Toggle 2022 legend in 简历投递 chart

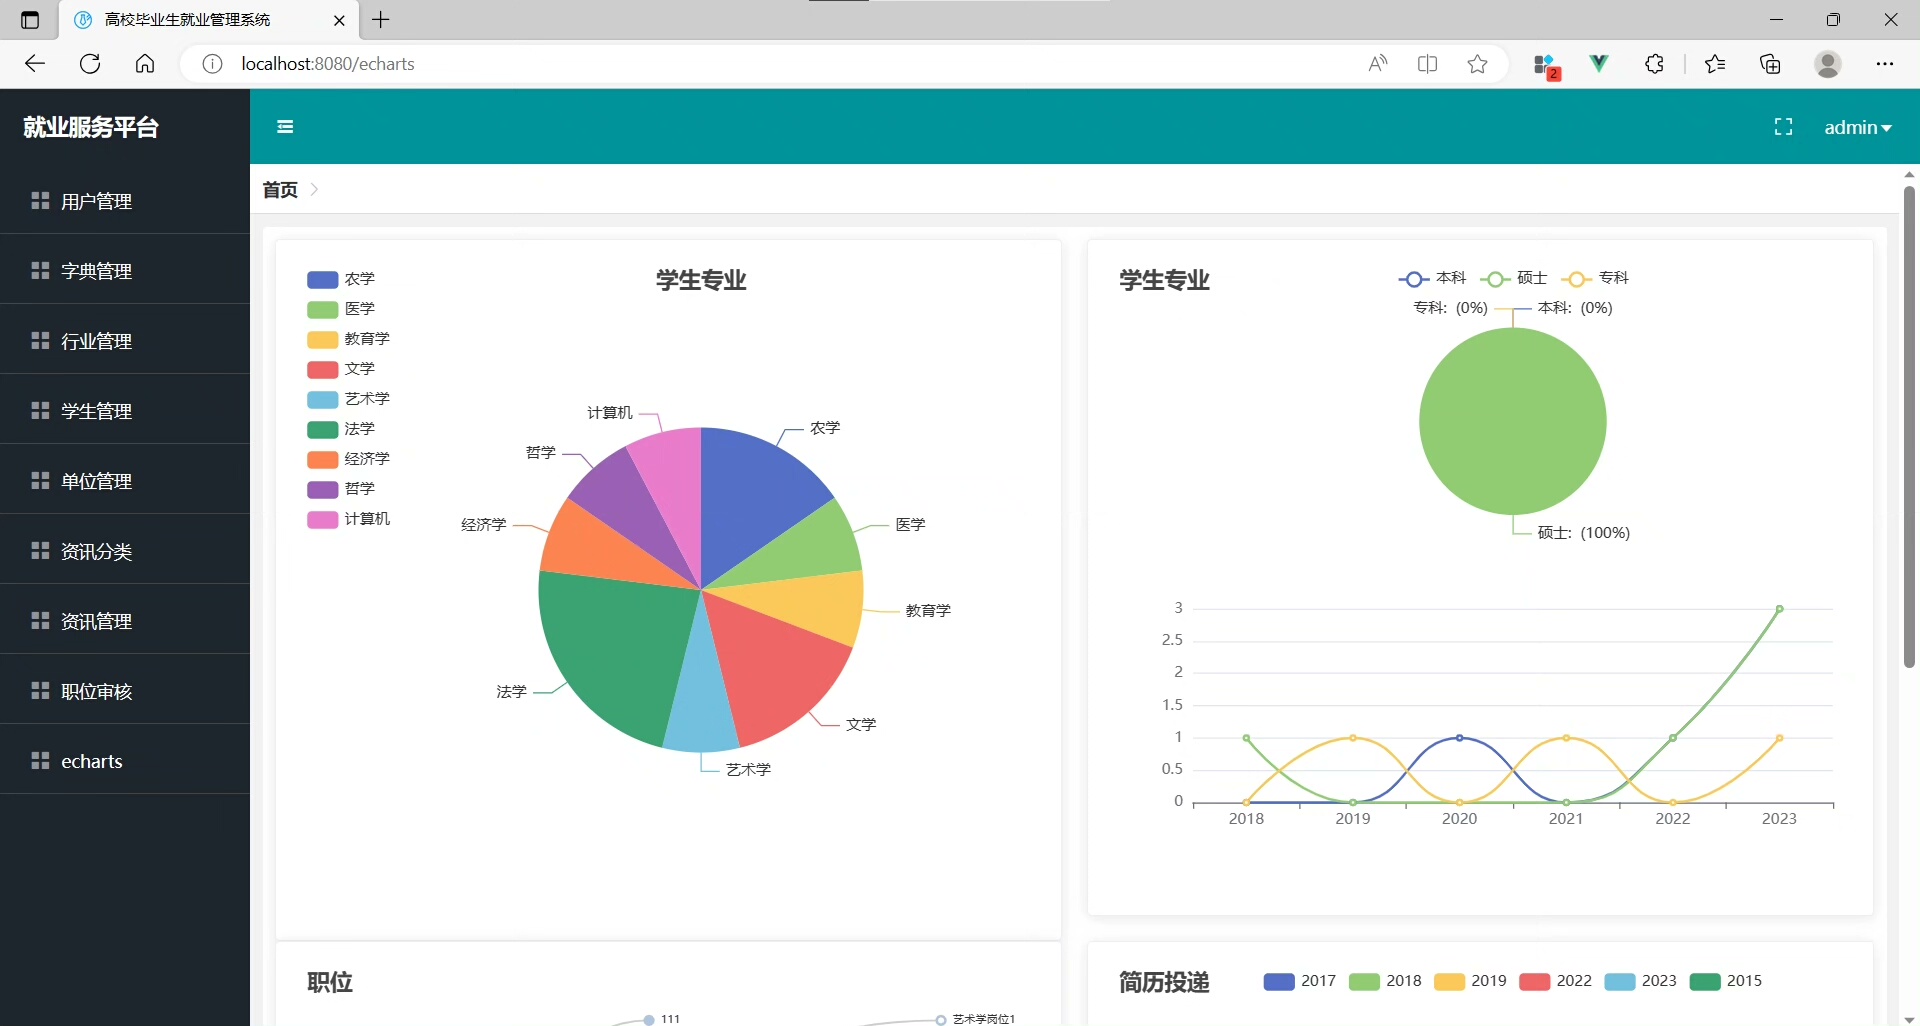(x=1534, y=982)
